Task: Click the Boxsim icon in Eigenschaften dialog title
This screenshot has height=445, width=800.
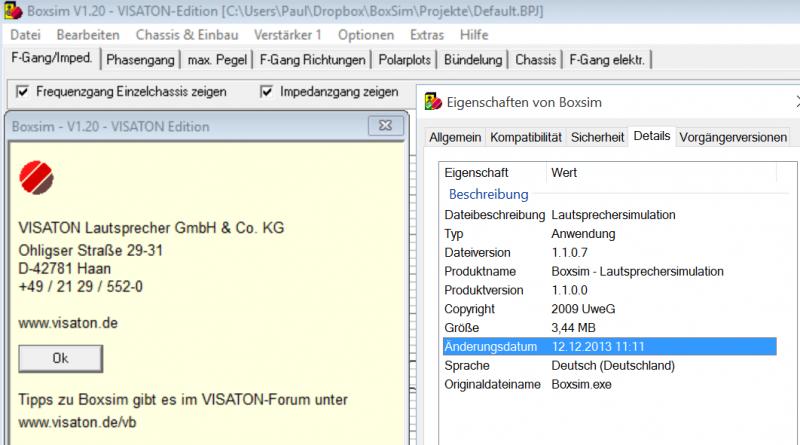Action: [x=433, y=102]
